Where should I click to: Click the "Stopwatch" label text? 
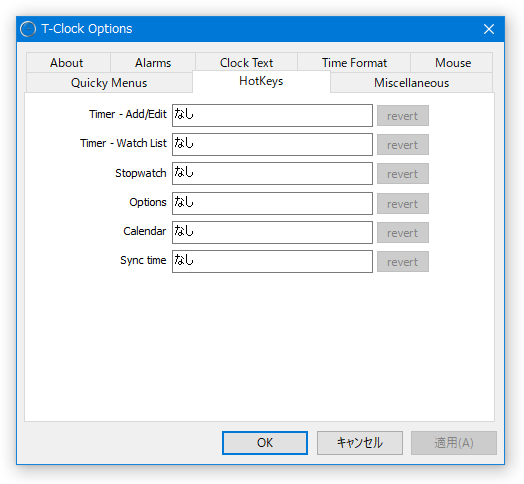[141, 173]
